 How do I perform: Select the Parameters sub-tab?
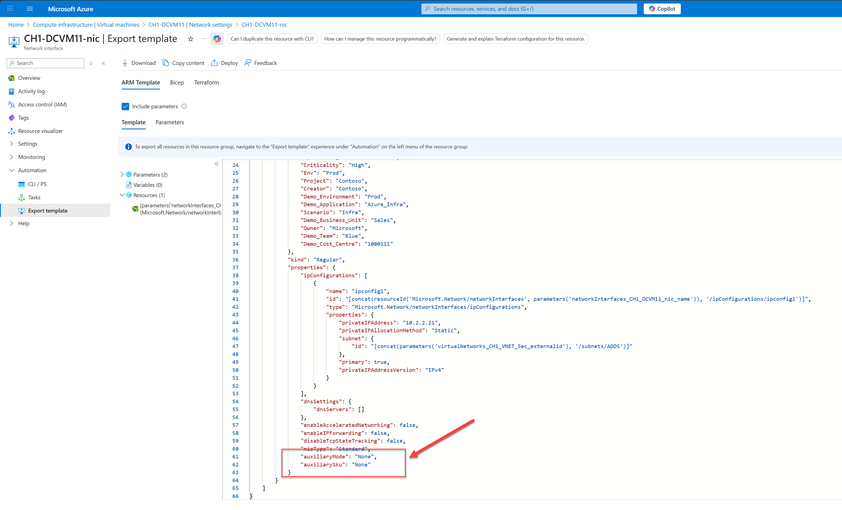pyautogui.click(x=170, y=122)
